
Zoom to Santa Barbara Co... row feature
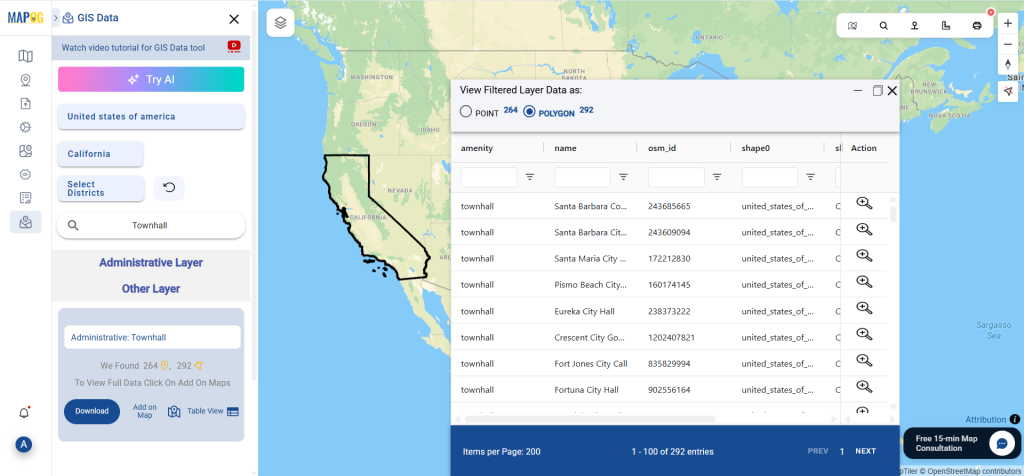point(864,203)
